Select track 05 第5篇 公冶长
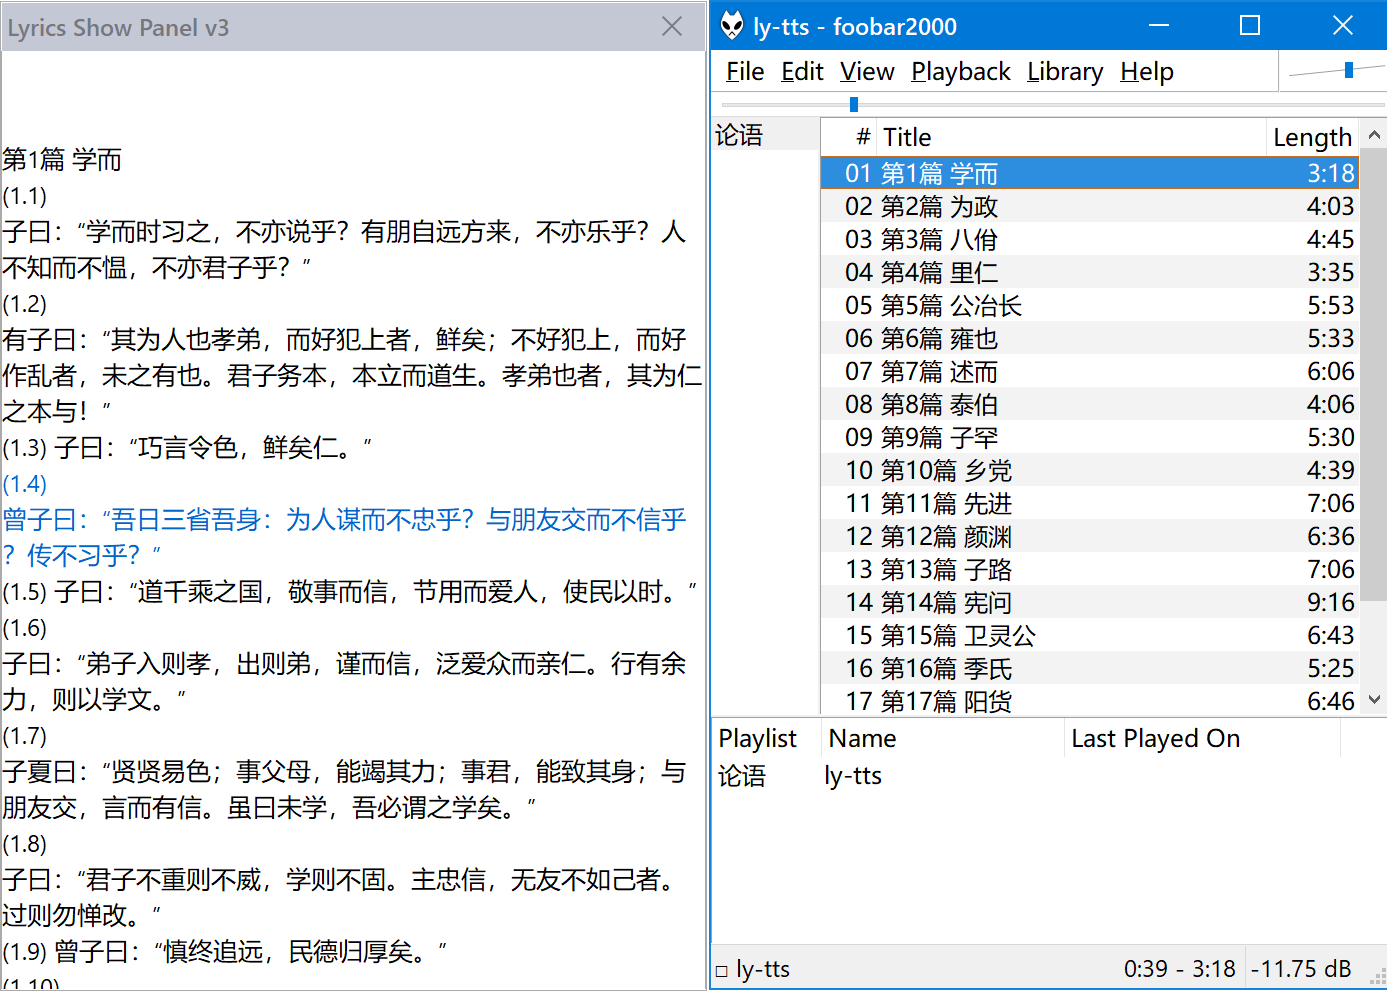Screen dimensions: 1387x991 point(1090,305)
